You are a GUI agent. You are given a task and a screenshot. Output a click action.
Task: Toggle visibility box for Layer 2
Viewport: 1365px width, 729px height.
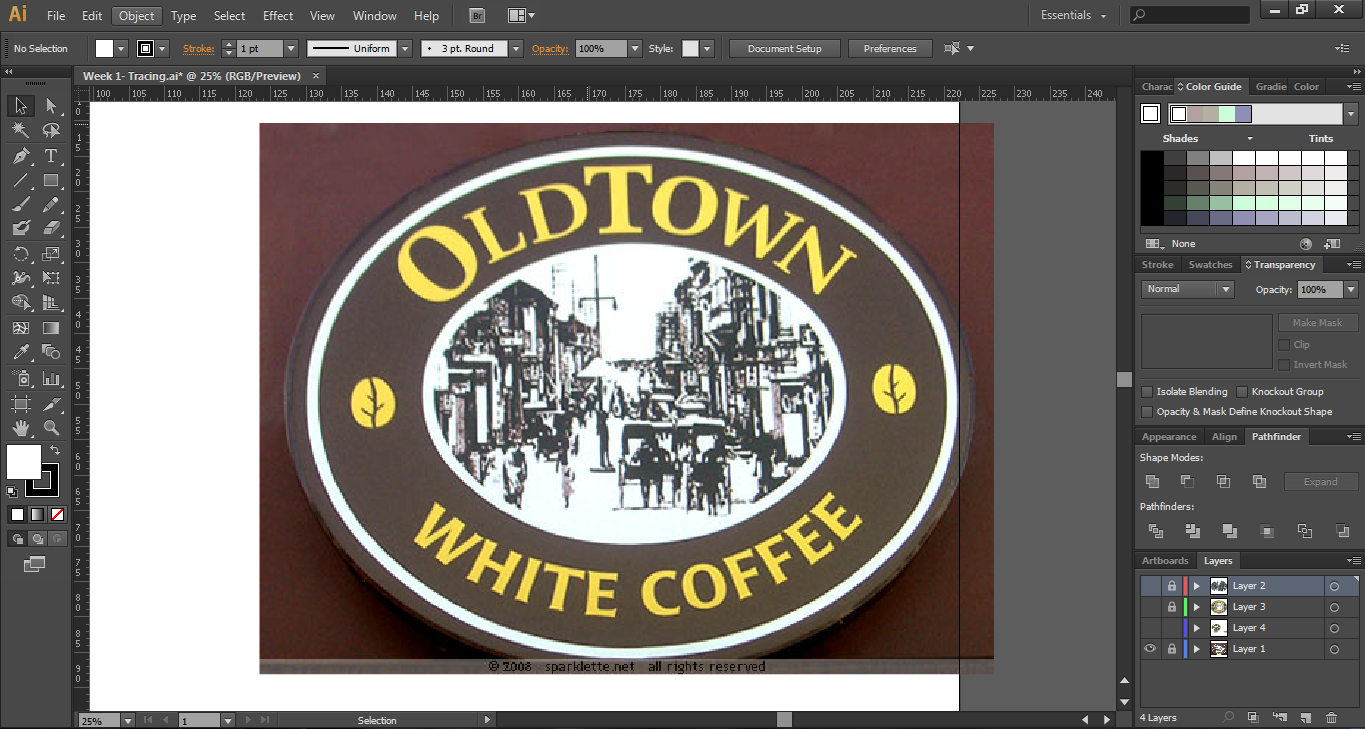click(x=1150, y=586)
